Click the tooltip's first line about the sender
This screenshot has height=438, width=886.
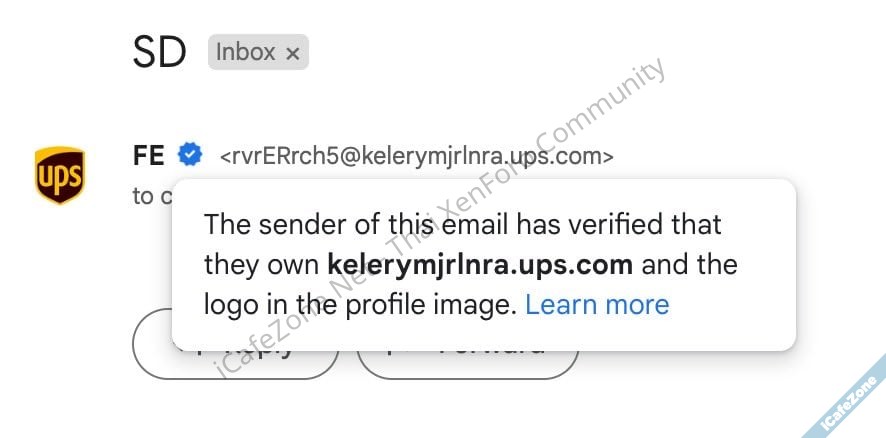pos(462,224)
